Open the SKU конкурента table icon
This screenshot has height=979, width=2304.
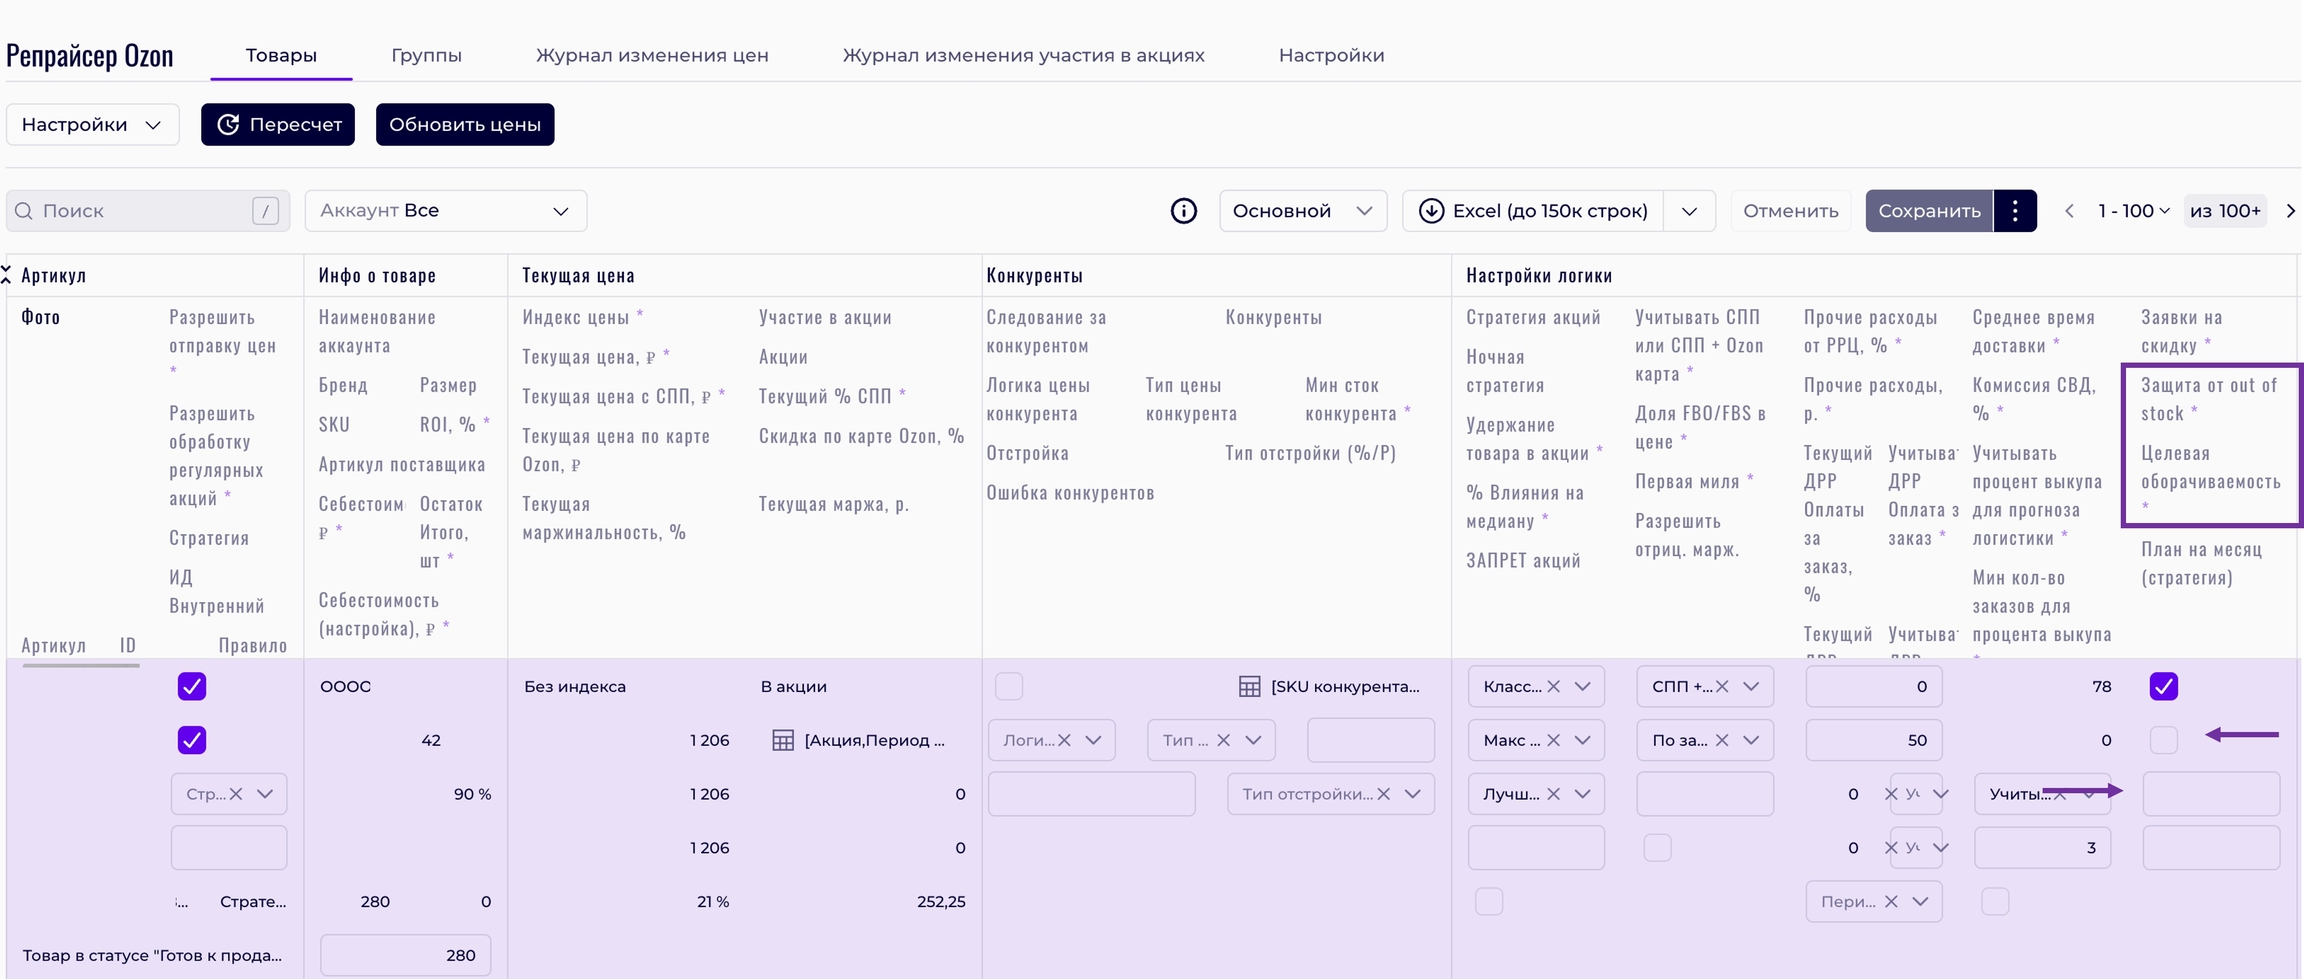[x=1249, y=686]
